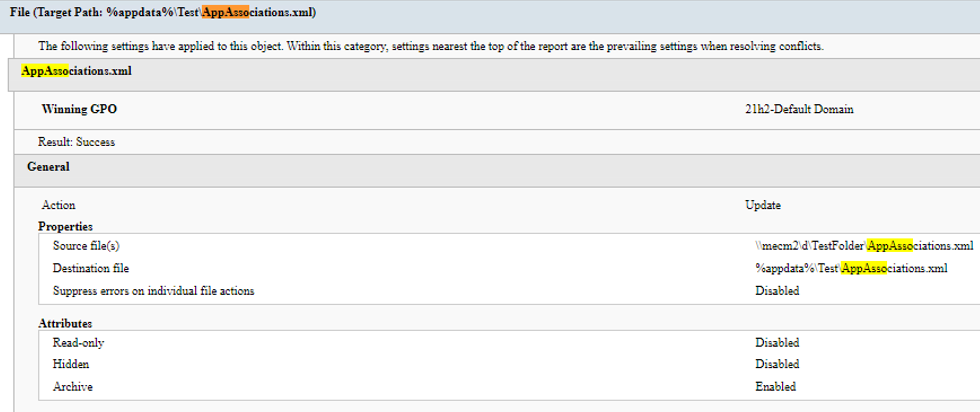Select the Update action value
Screen dimensions: 980x412
tap(763, 204)
